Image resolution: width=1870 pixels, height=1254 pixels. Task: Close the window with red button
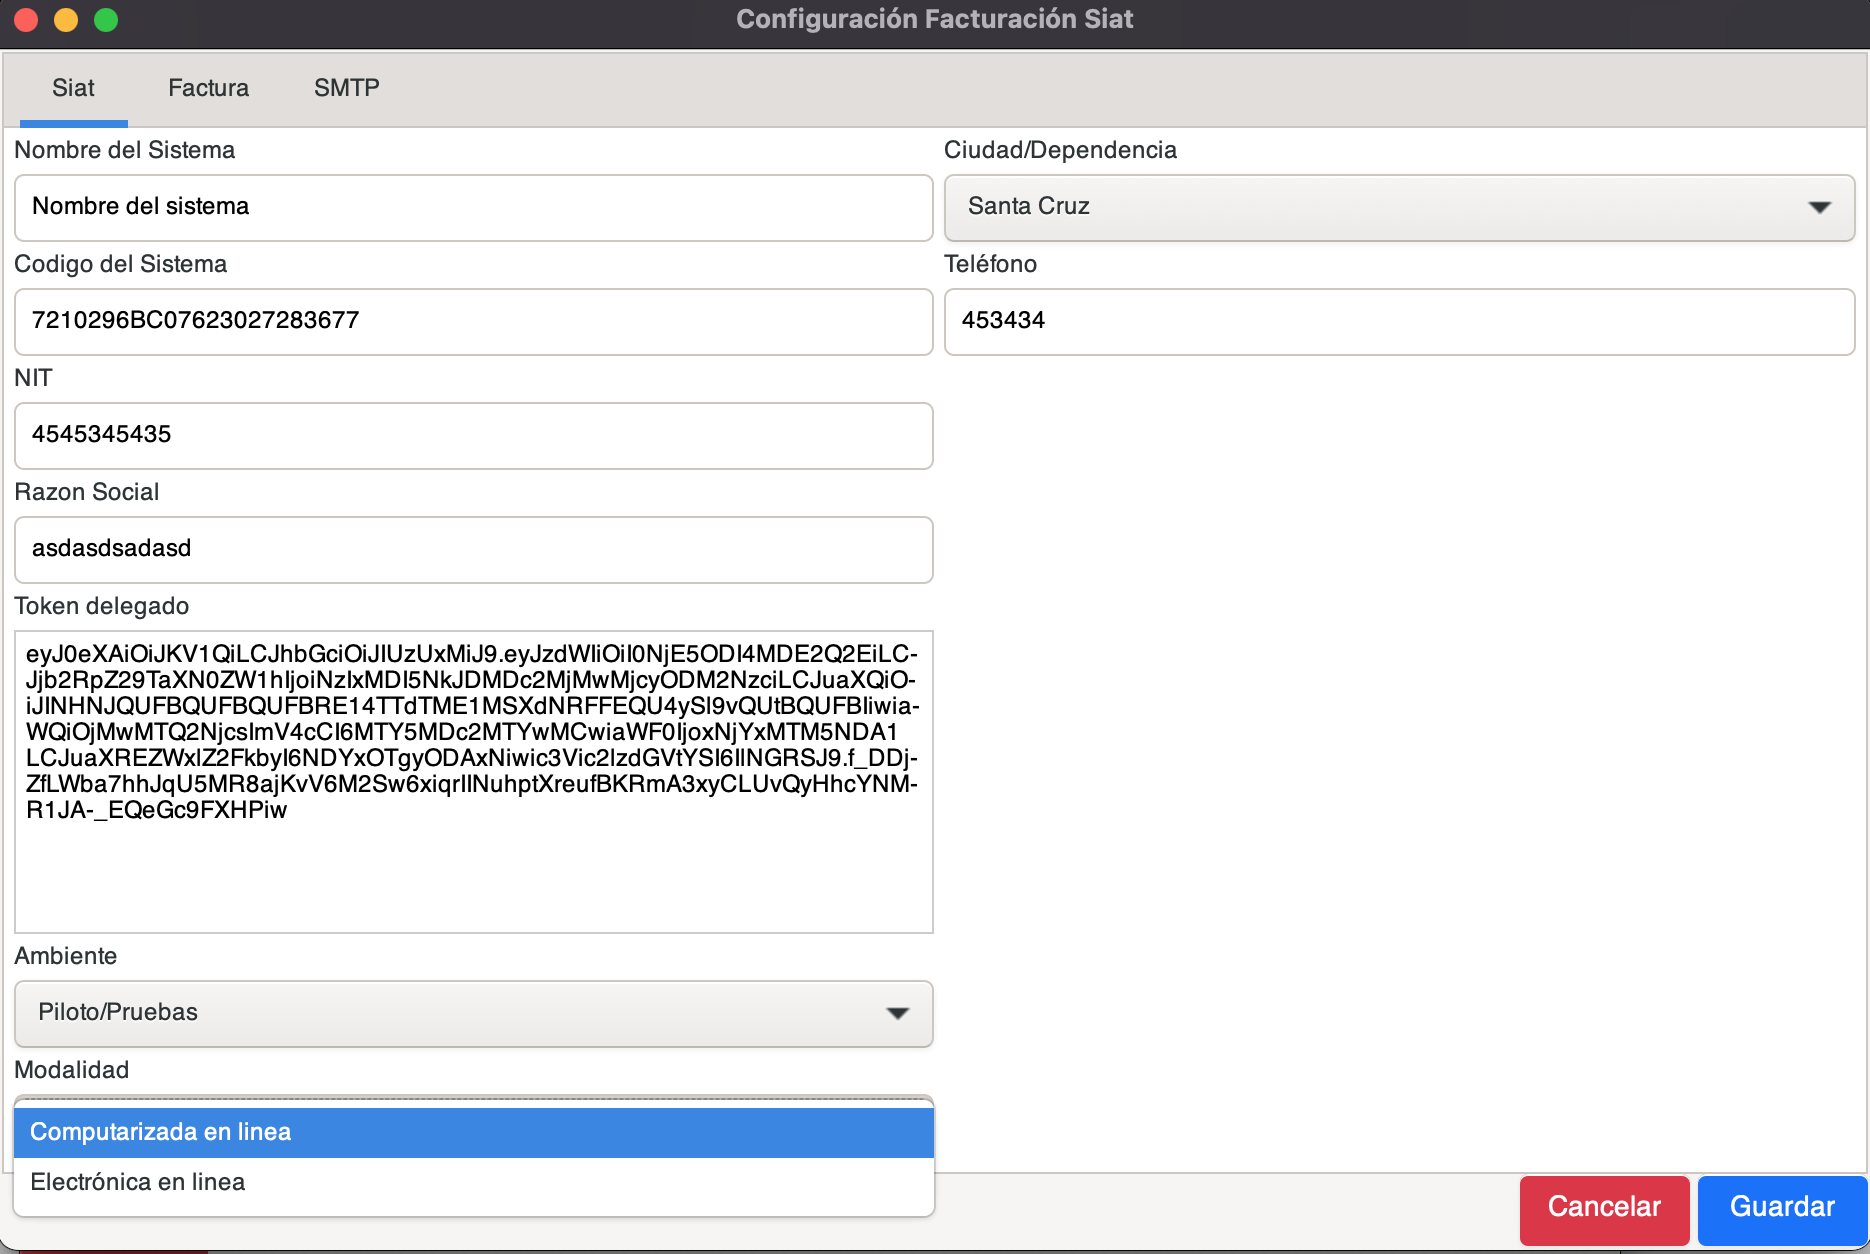pos(26,20)
